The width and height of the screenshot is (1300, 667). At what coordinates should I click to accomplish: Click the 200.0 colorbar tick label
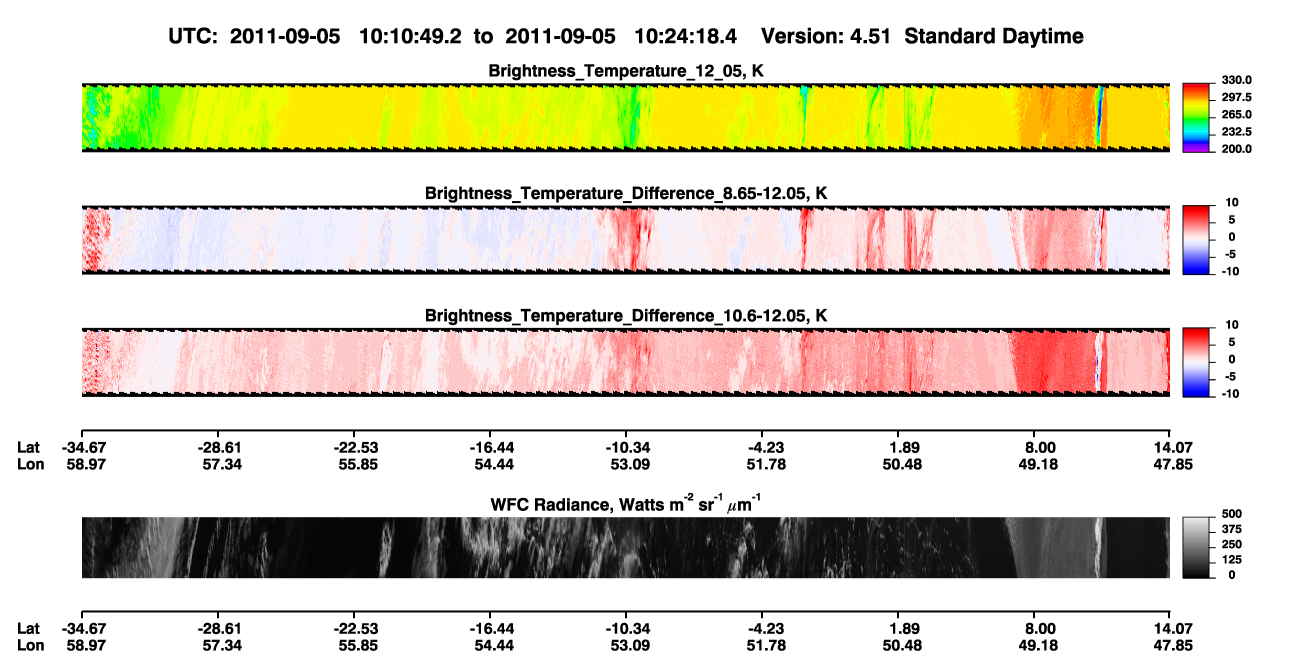1236,148
